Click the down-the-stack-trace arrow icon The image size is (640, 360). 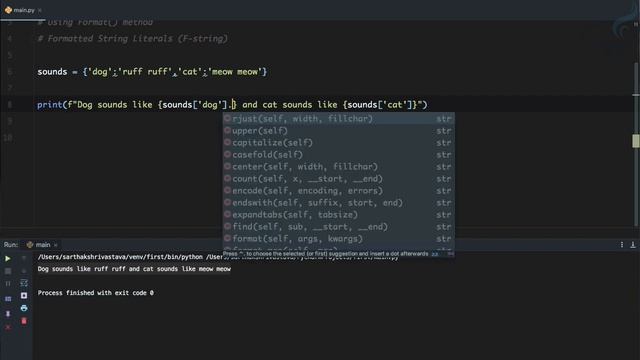pos(24,271)
